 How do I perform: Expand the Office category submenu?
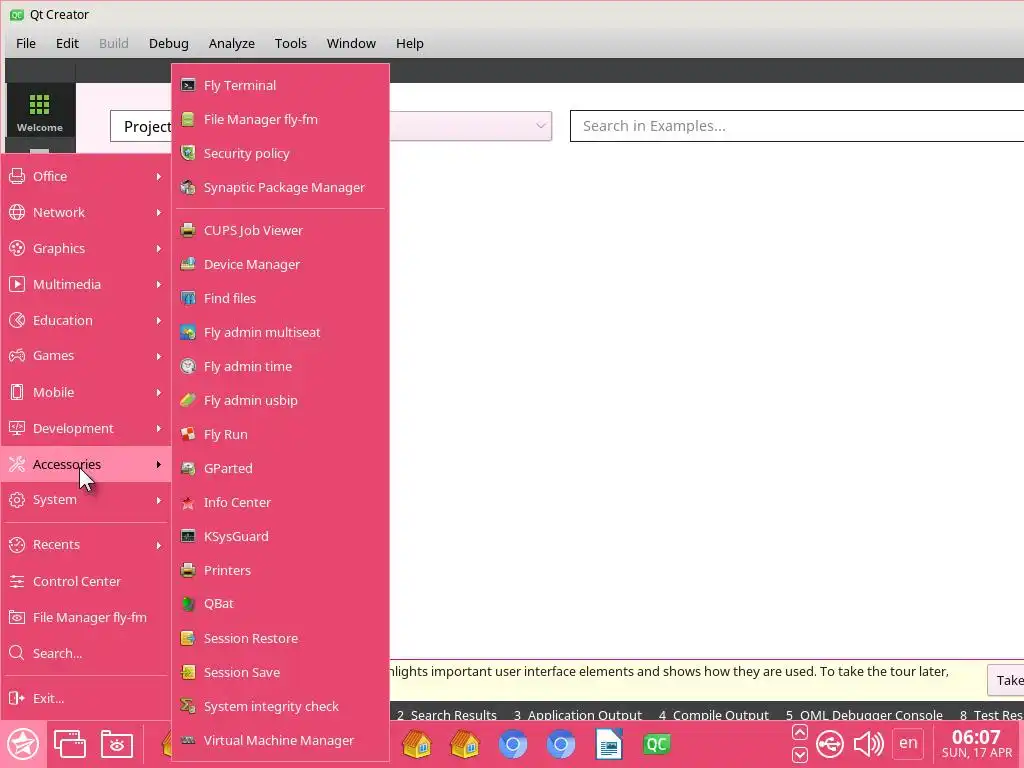click(x=86, y=176)
